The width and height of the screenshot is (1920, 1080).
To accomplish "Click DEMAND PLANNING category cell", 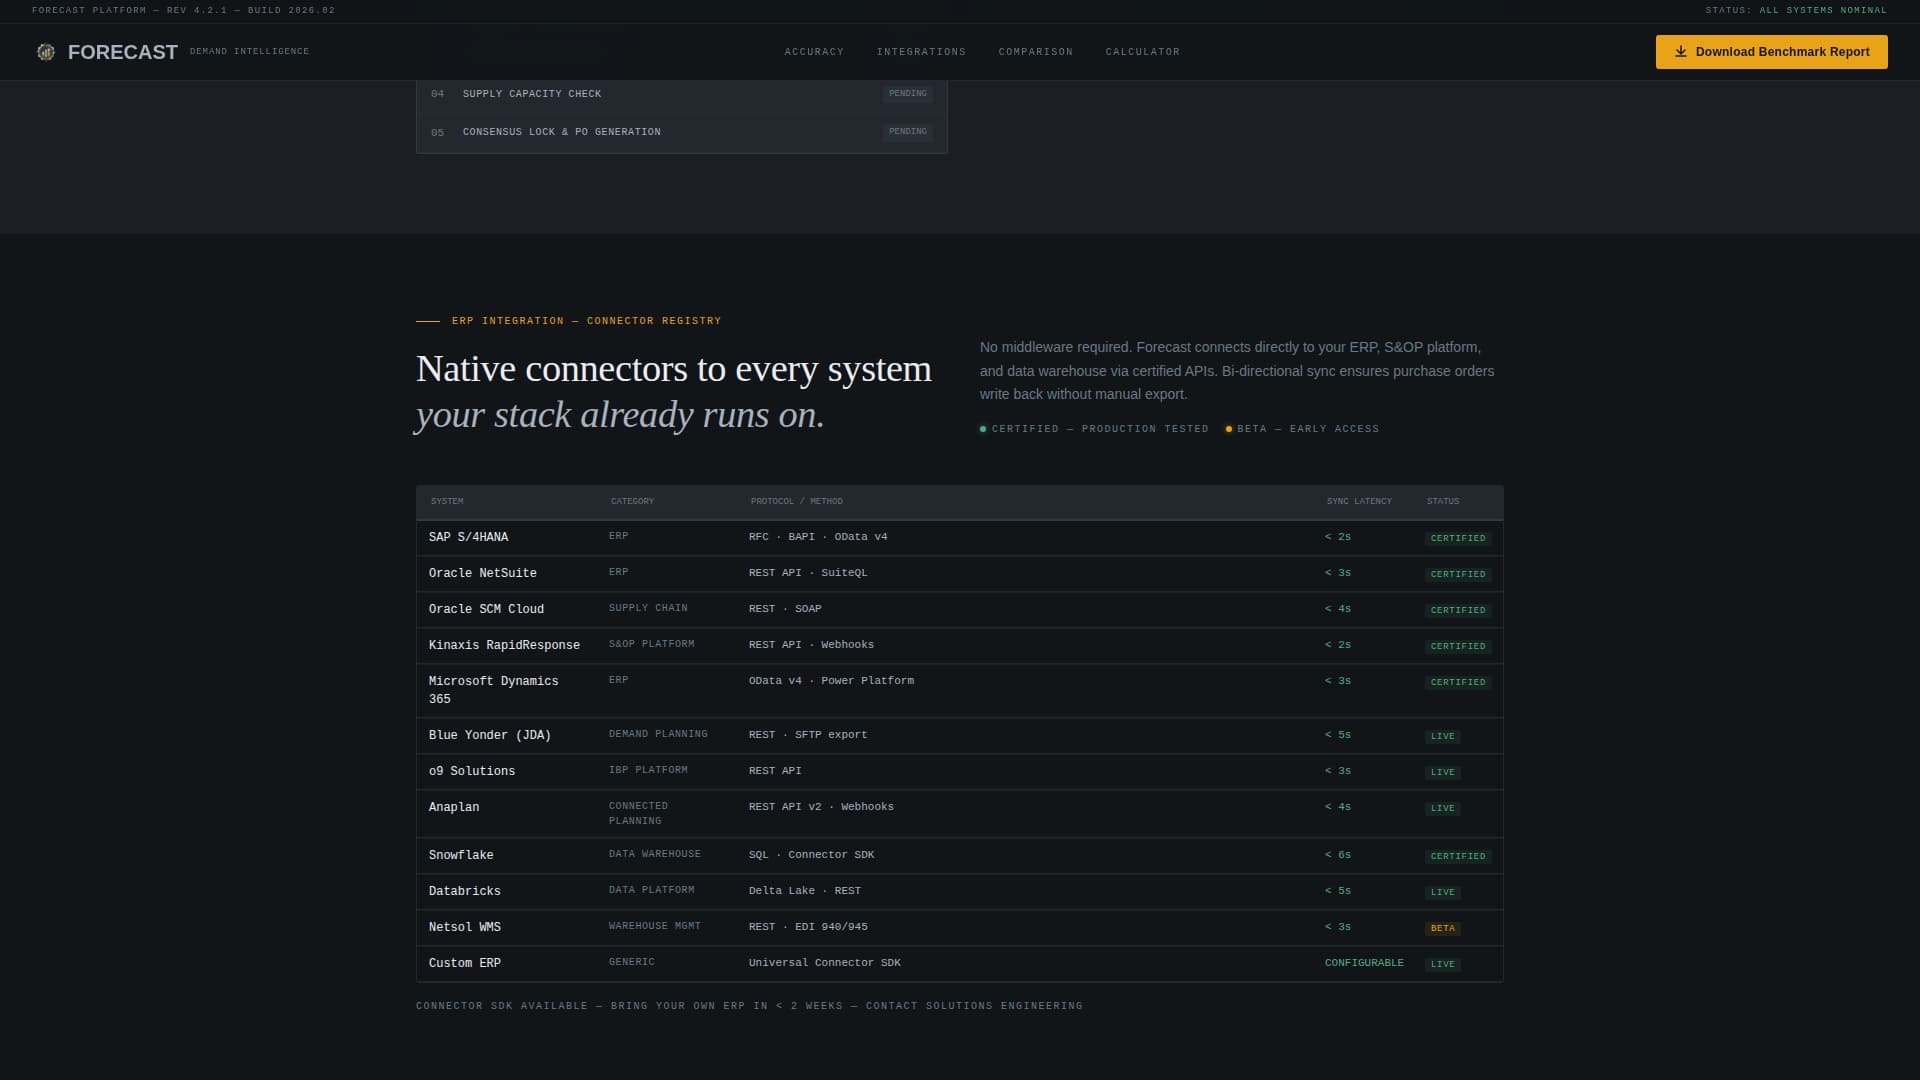I will tap(658, 734).
